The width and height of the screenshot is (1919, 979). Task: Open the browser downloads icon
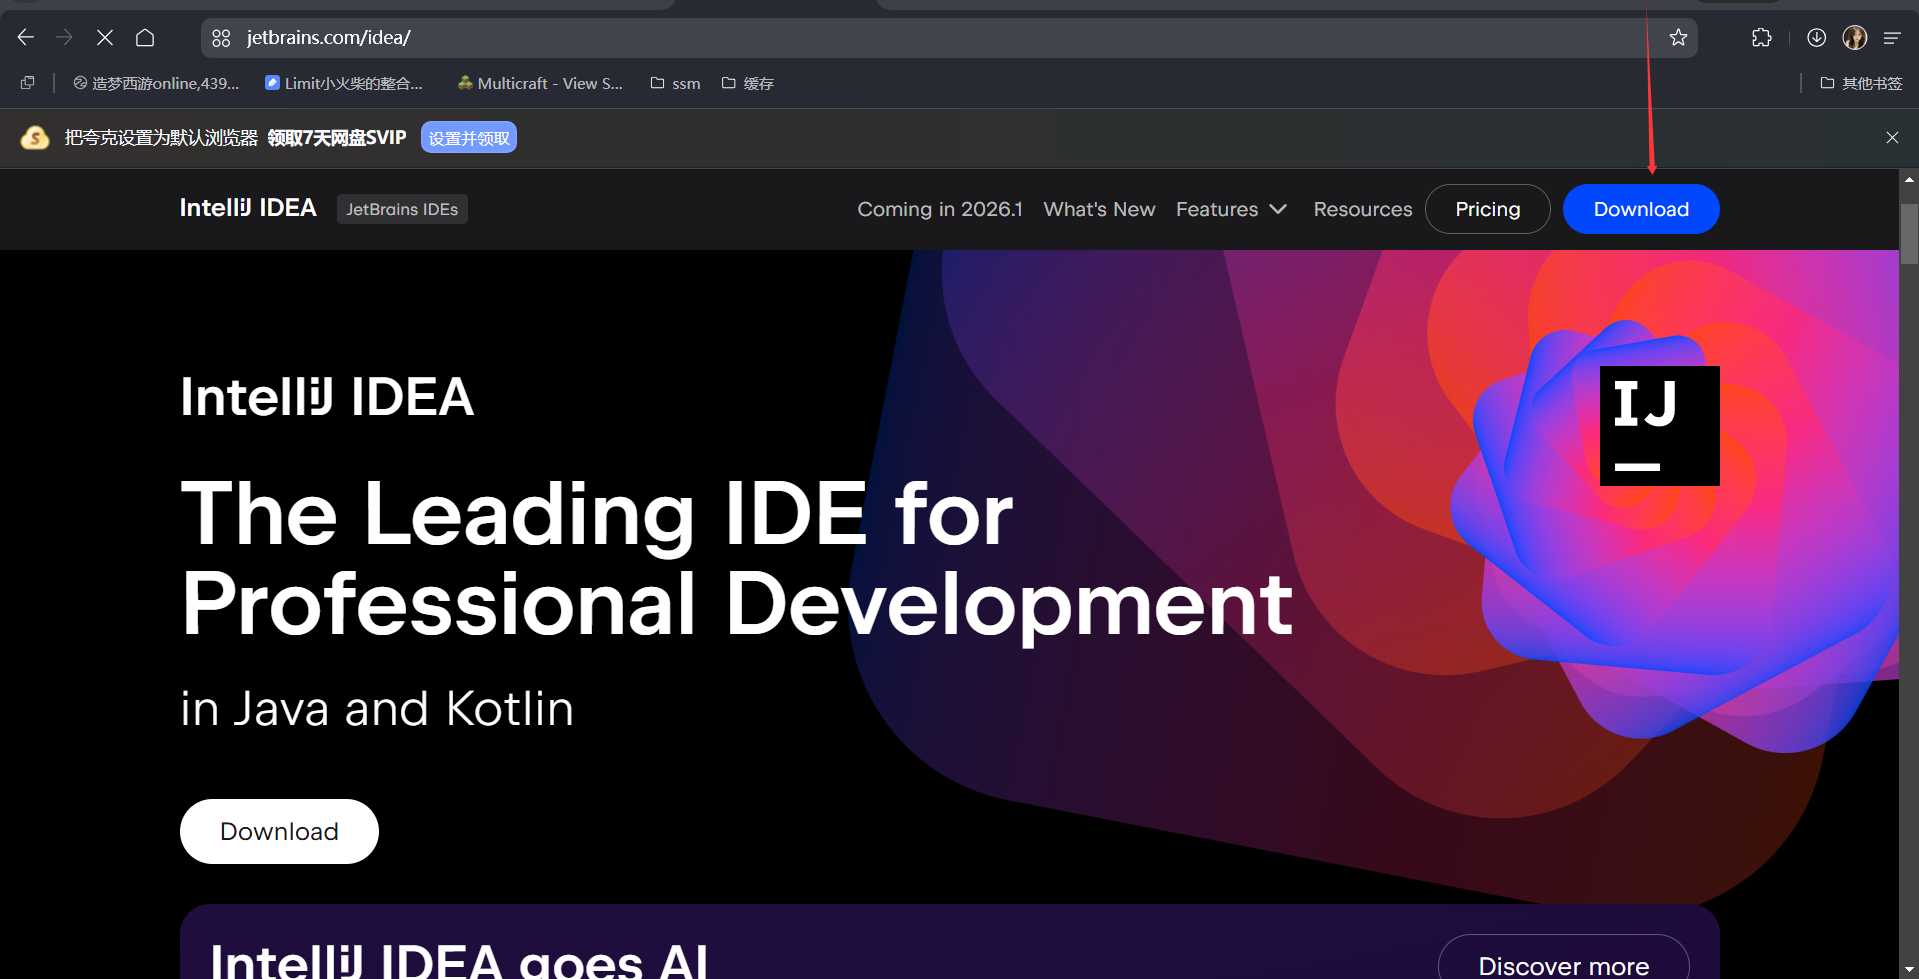(1817, 38)
